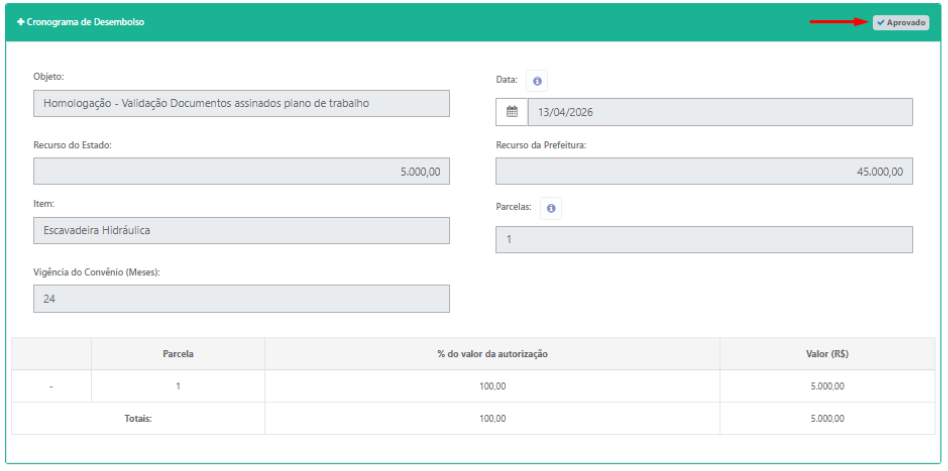
Task: Click the Aprovado status button
Action: click(901, 22)
